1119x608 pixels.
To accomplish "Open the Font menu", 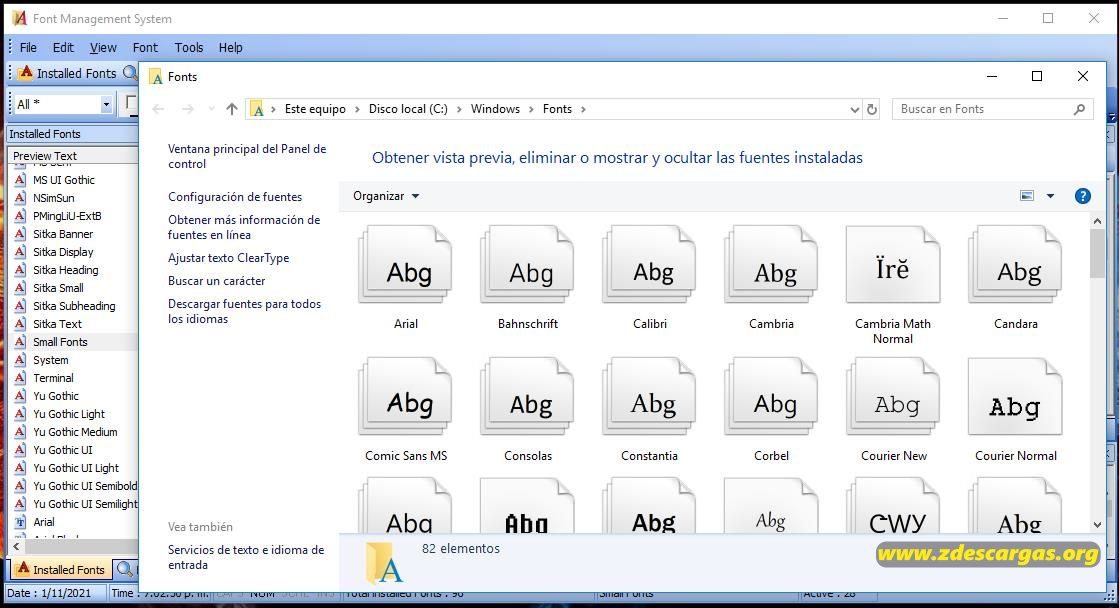I will pyautogui.click(x=145, y=47).
